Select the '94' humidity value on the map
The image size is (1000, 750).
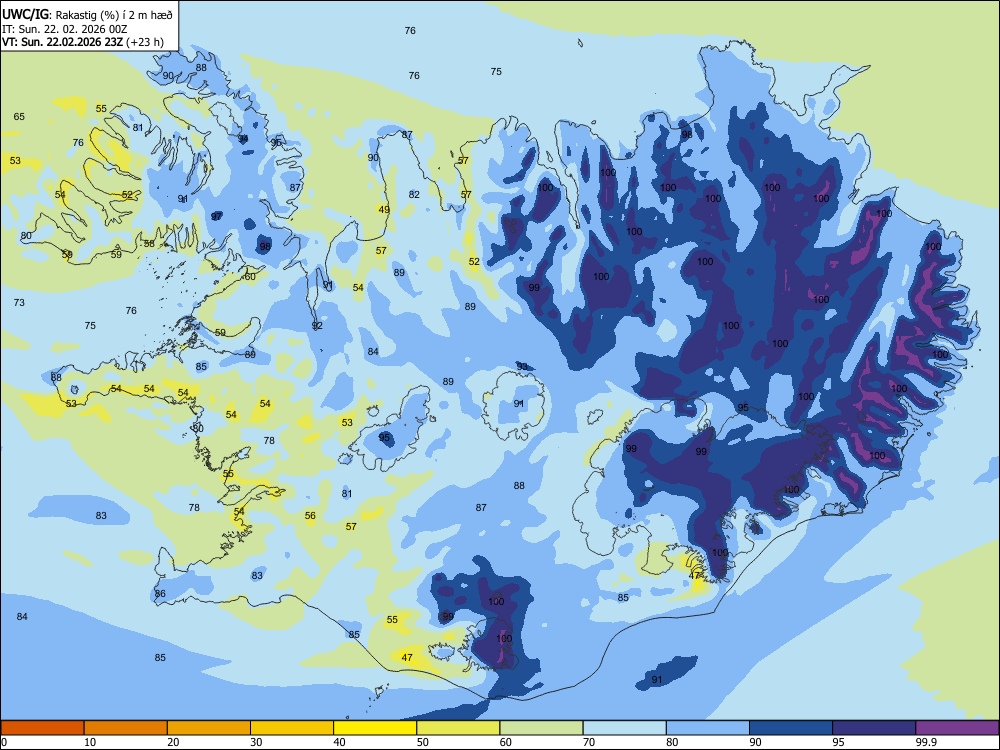tap(243, 138)
